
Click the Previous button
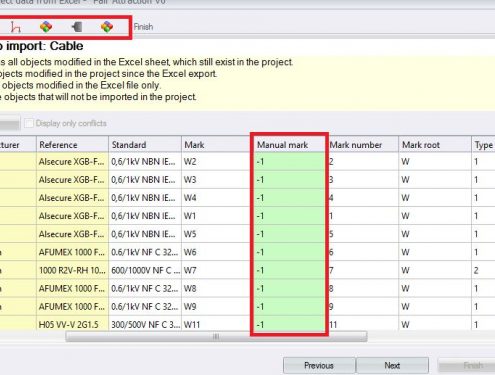tap(319, 366)
